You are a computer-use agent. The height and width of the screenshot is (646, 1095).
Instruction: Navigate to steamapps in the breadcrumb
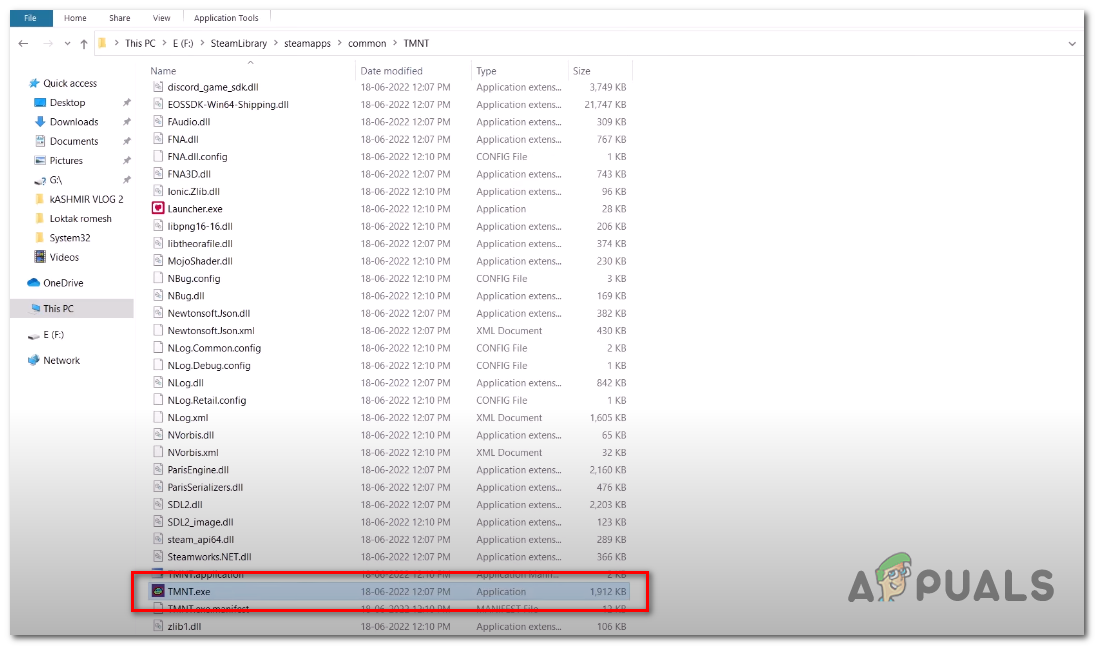307,43
